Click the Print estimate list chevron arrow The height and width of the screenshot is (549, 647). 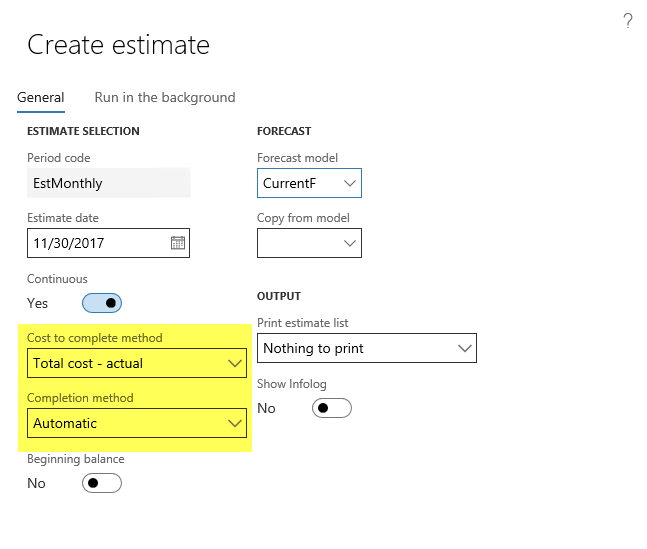tap(464, 348)
